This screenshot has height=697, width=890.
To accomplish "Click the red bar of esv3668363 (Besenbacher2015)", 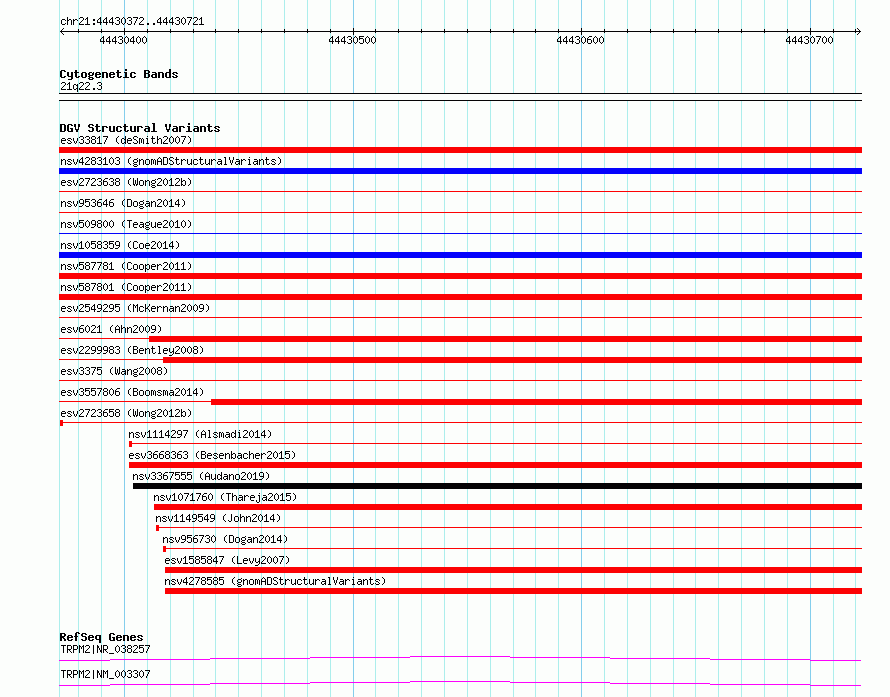I will coord(496,465).
